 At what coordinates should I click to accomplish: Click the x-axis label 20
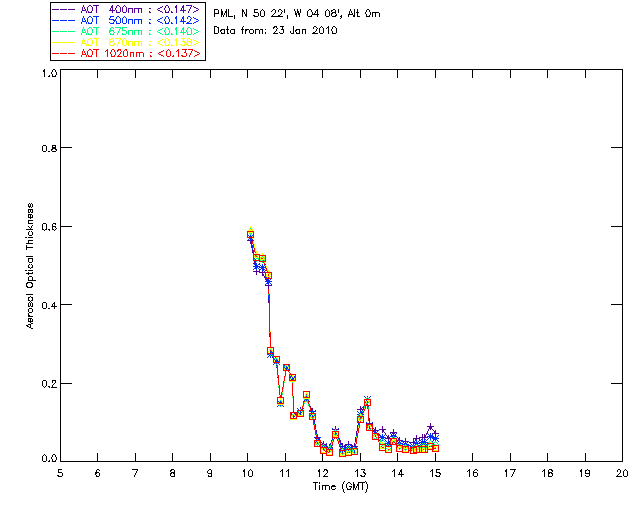point(622,473)
